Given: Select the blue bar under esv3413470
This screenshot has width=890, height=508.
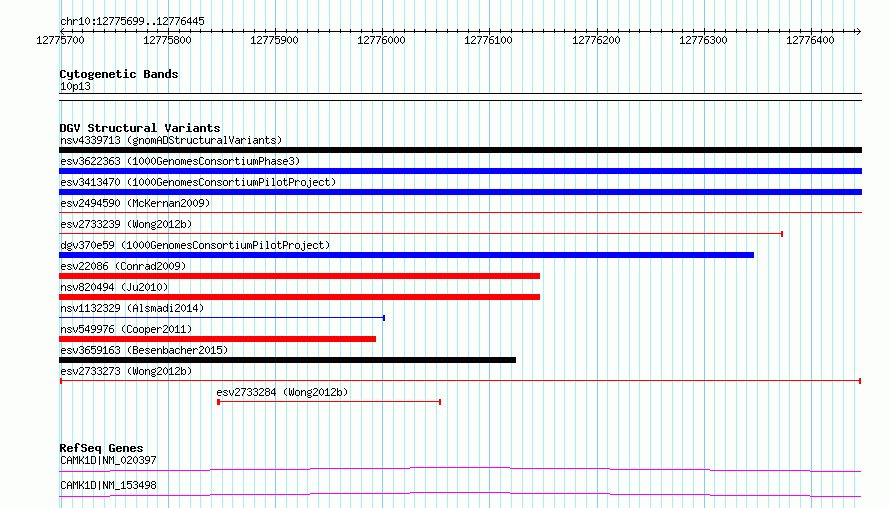Looking at the screenshot, I should (460, 192).
